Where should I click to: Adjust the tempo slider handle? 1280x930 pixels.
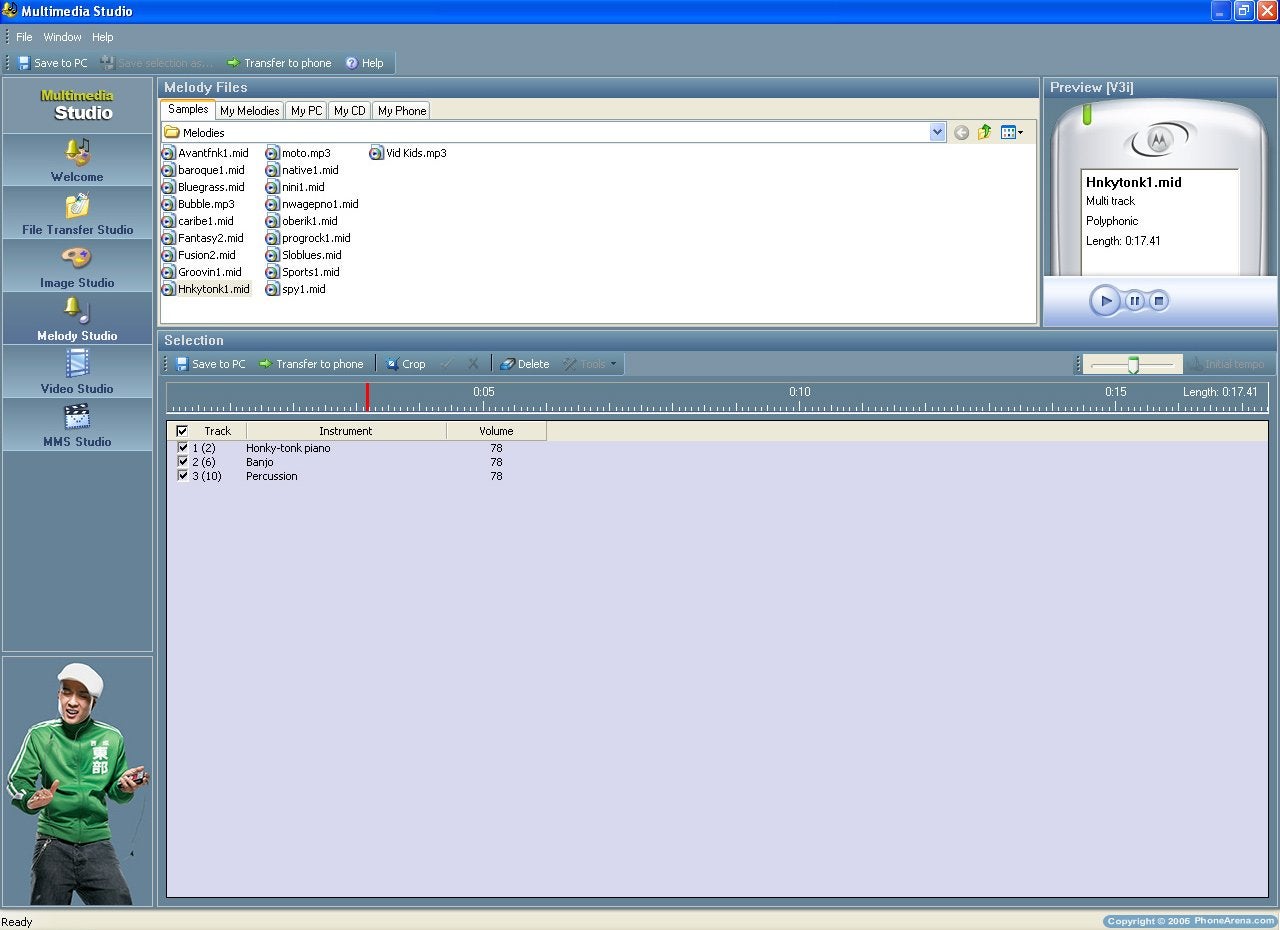pos(1133,365)
